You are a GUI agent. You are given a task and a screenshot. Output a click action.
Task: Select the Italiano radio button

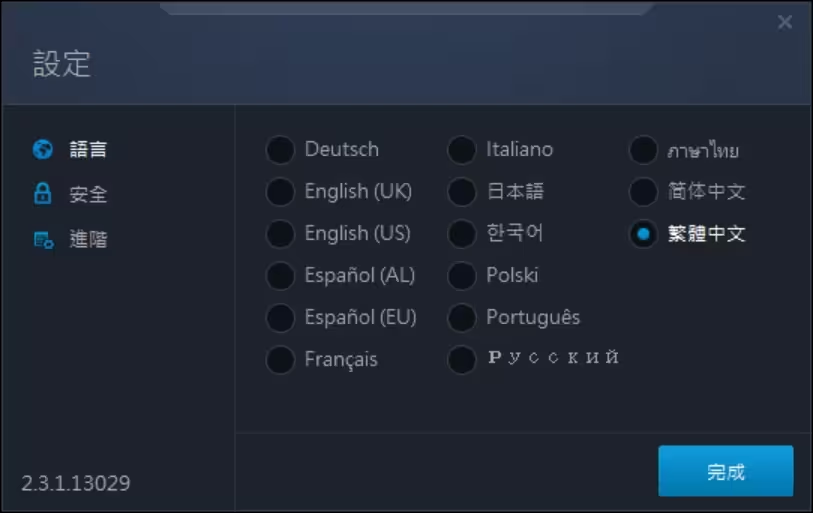click(x=461, y=150)
